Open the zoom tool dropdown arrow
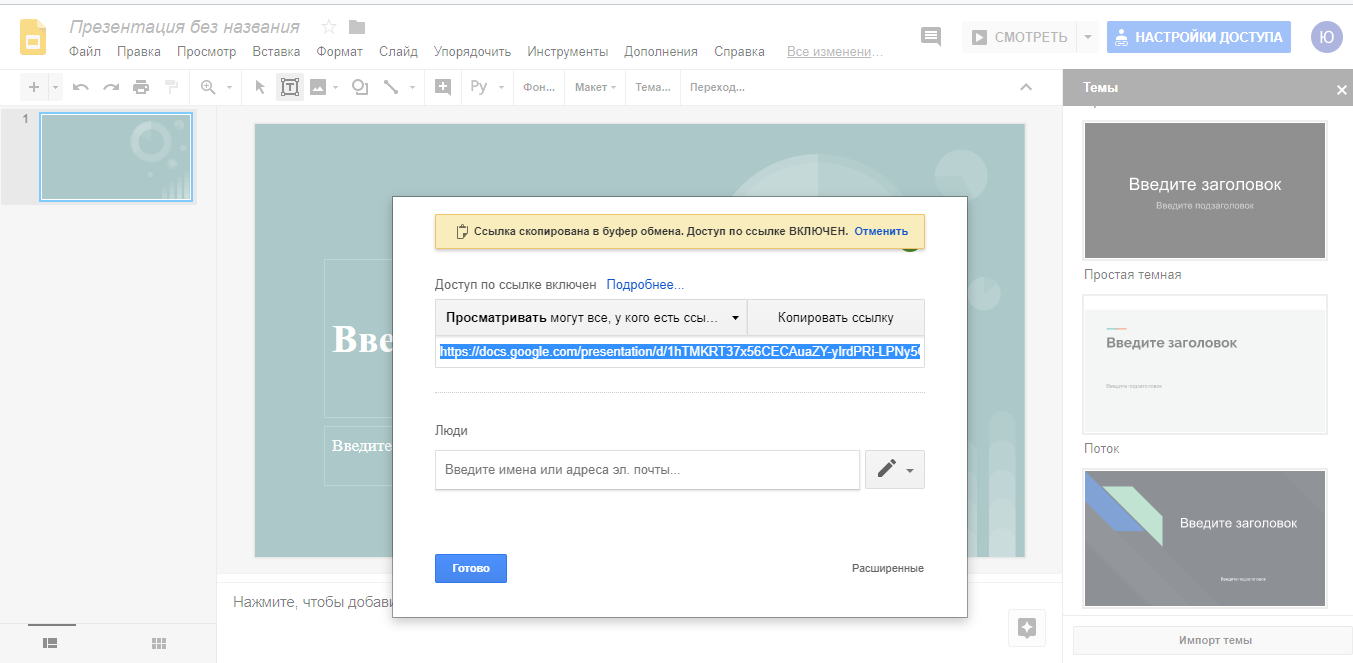1353x663 pixels. pyautogui.click(x=227, y=87)
